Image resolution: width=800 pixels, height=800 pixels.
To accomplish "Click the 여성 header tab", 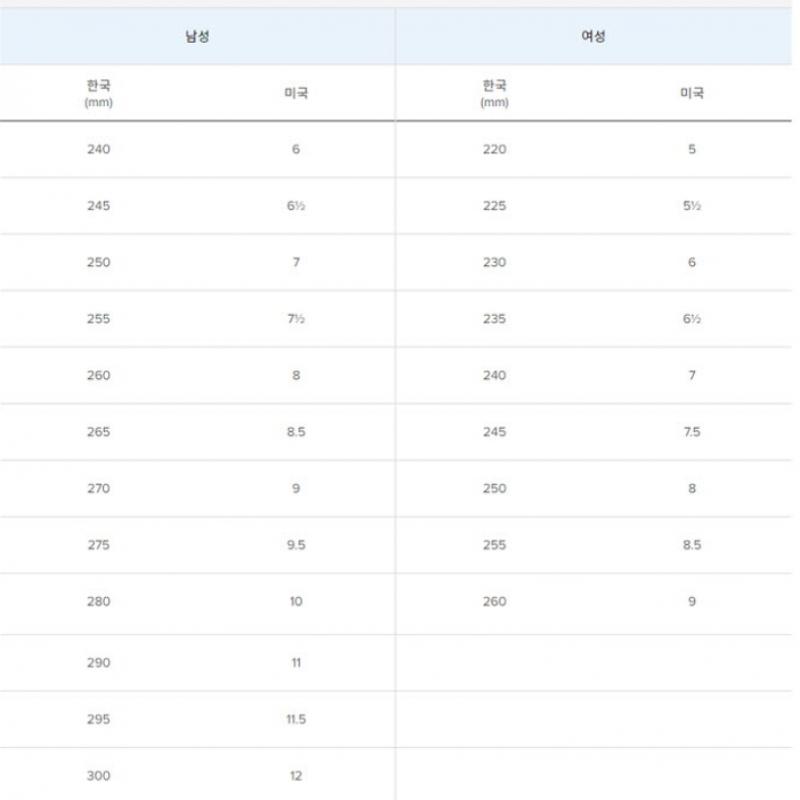I will click(x=594, y=37).
